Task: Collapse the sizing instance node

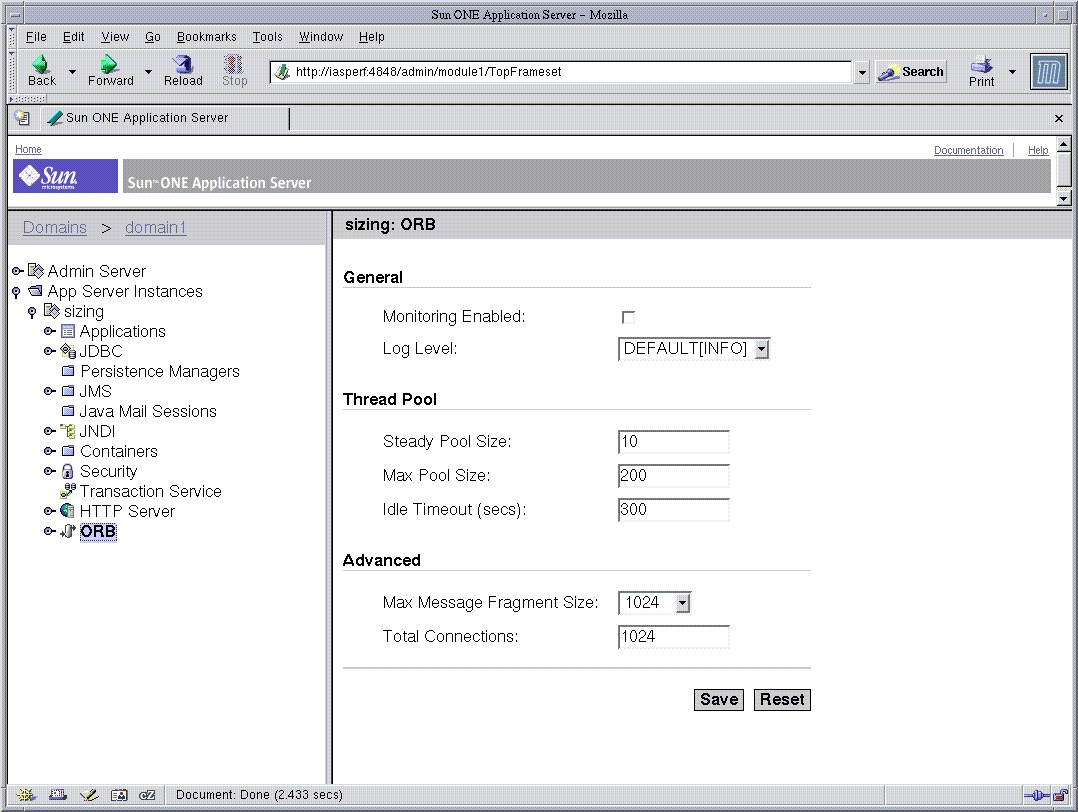Action: (32, 312)
